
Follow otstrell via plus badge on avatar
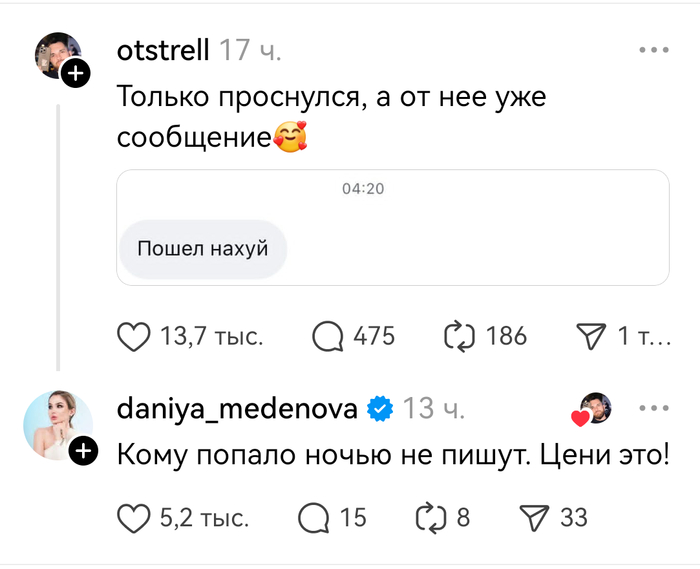[x=77, y=73]
